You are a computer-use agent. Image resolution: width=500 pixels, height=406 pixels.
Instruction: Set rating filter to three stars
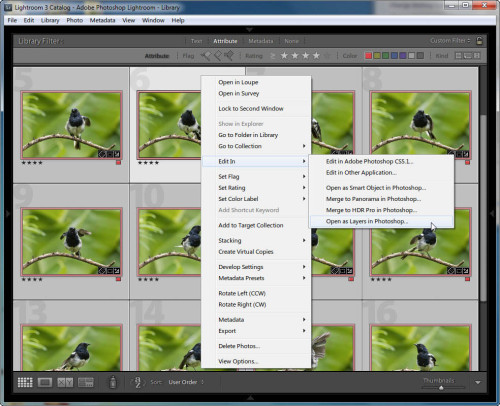click(x=305, y=55)
